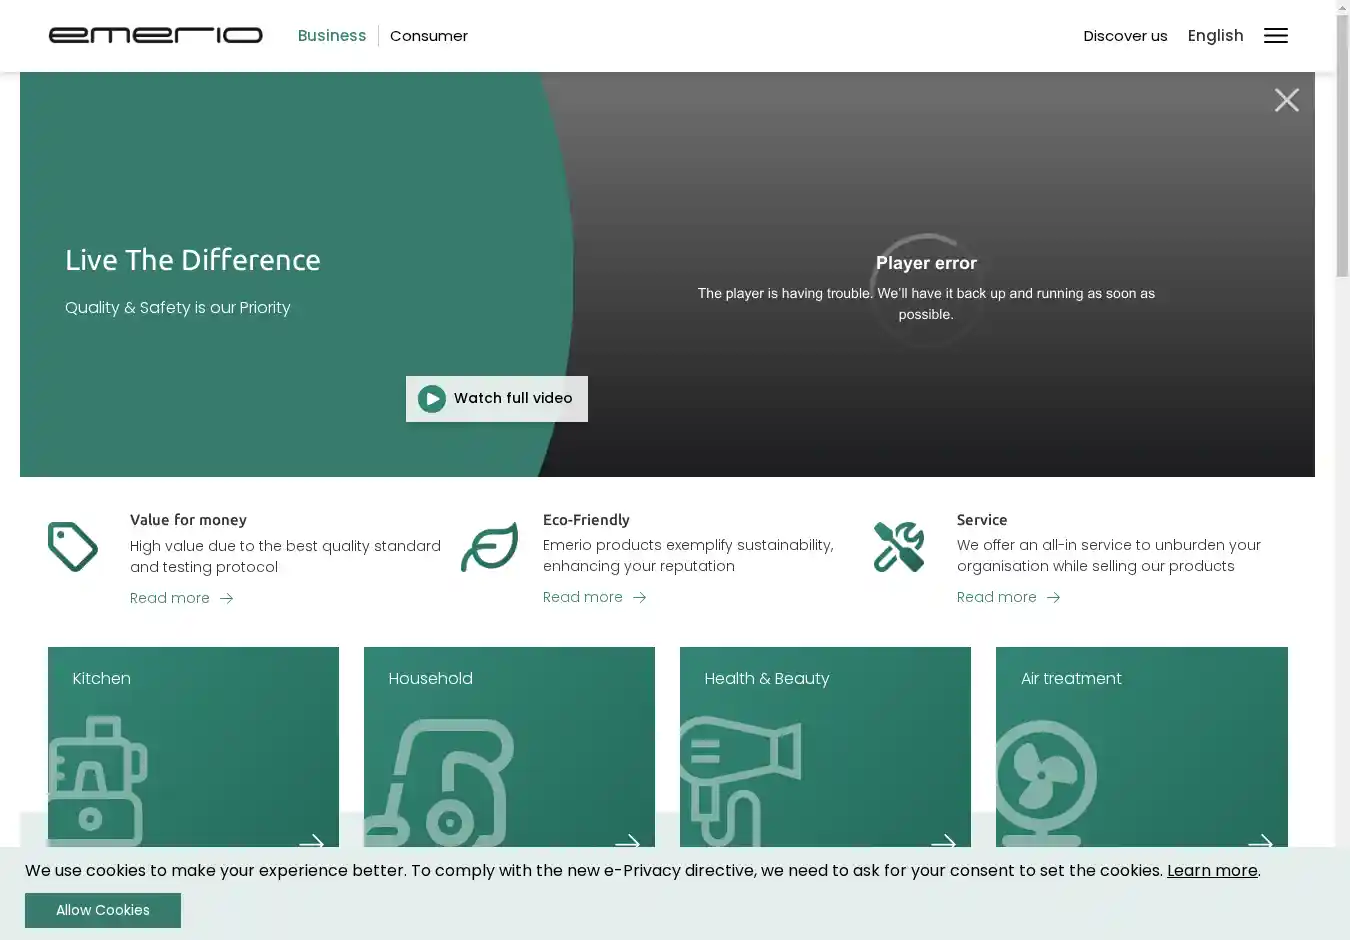
Task: Open the Learn more cookies link
Action: tap(1212, 870)
